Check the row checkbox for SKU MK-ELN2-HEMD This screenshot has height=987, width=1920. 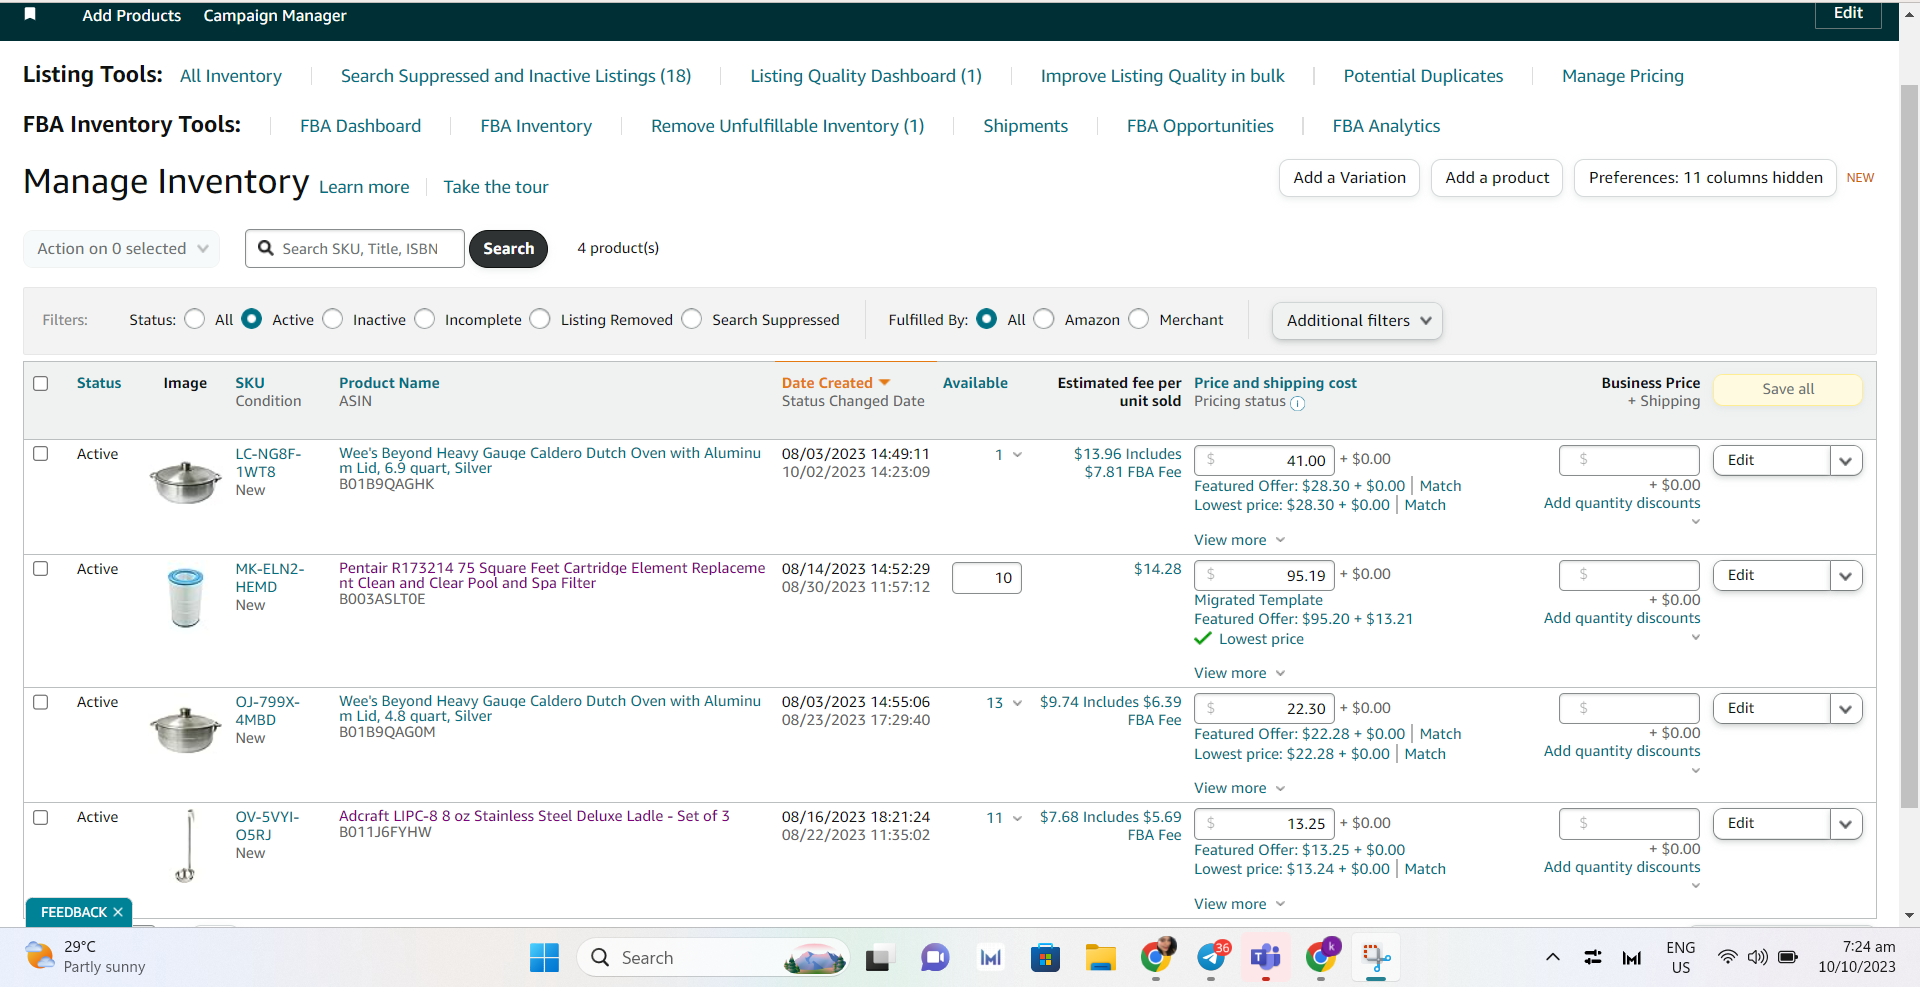click(x=41, y=568)
